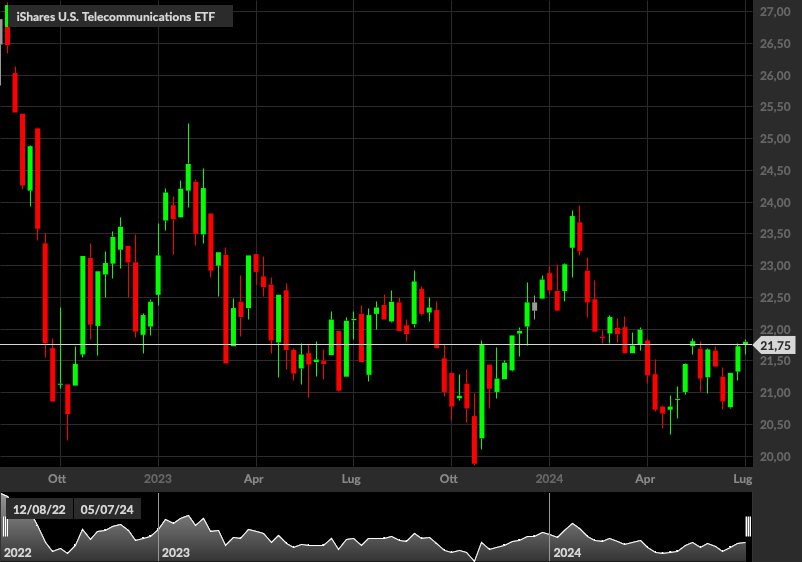This screenshot has width=802, height=562.
Task: Click the 23,50 price axis label
Action: tap(775, 234)
